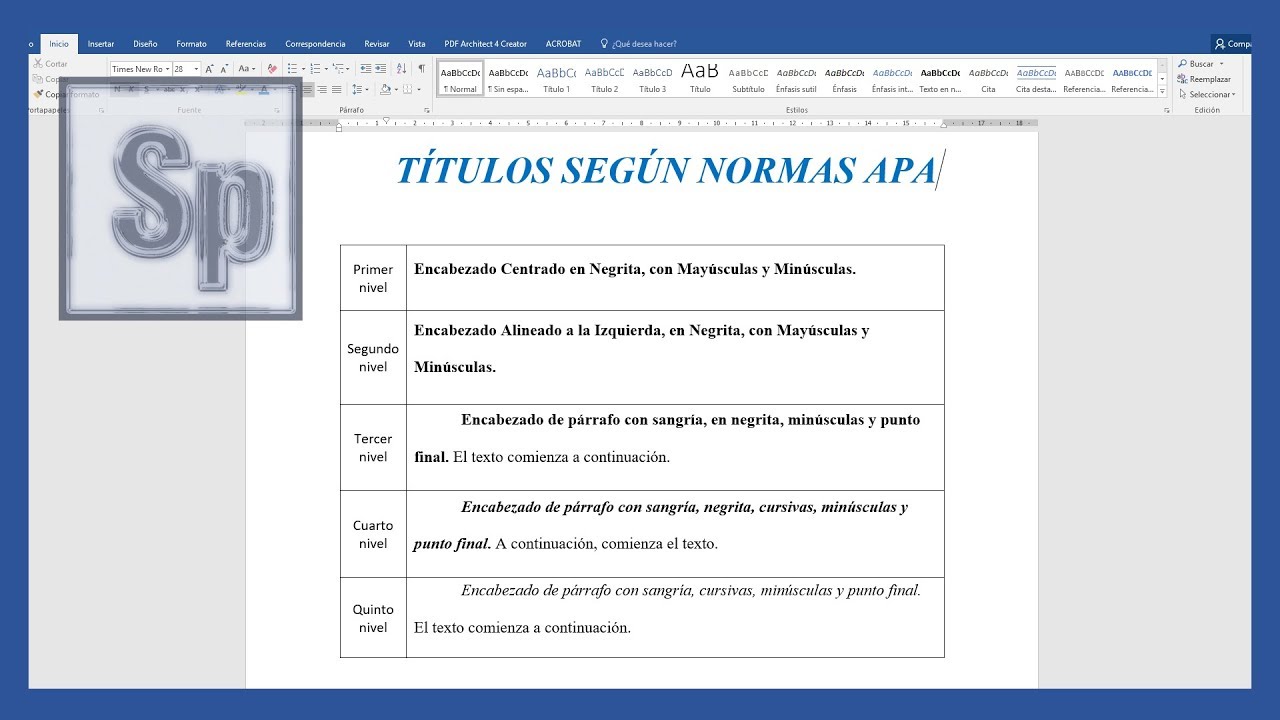Click text 'Encabezado Centrado en Negrita'
Viewport: 1280px width, 720px height.
click(527, 269)
